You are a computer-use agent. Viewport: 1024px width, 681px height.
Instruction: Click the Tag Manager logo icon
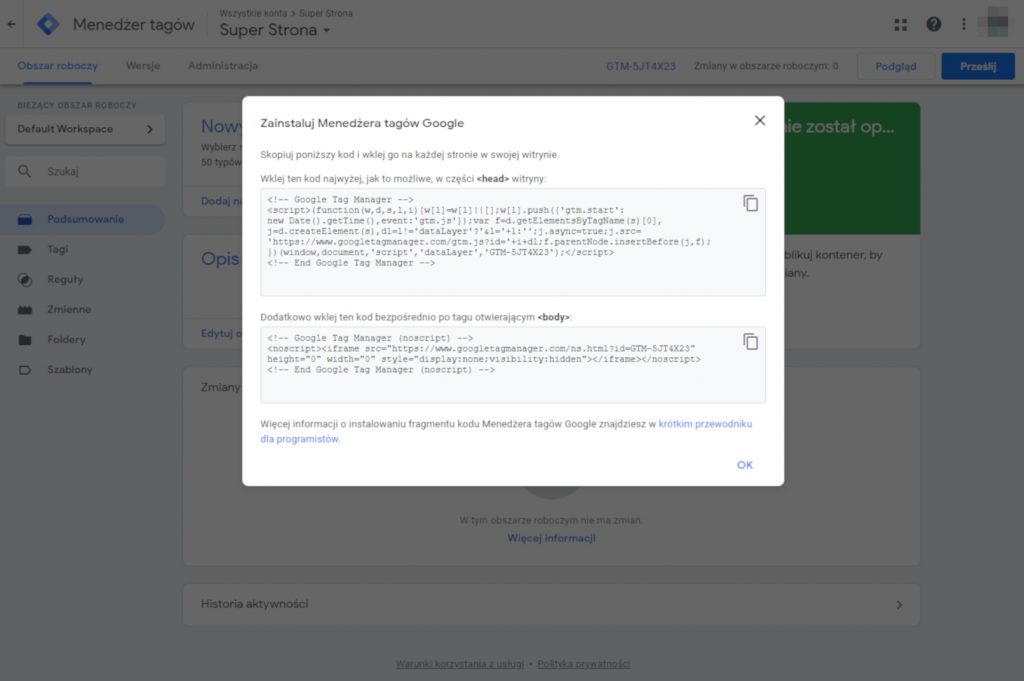(x=48, y=25)
